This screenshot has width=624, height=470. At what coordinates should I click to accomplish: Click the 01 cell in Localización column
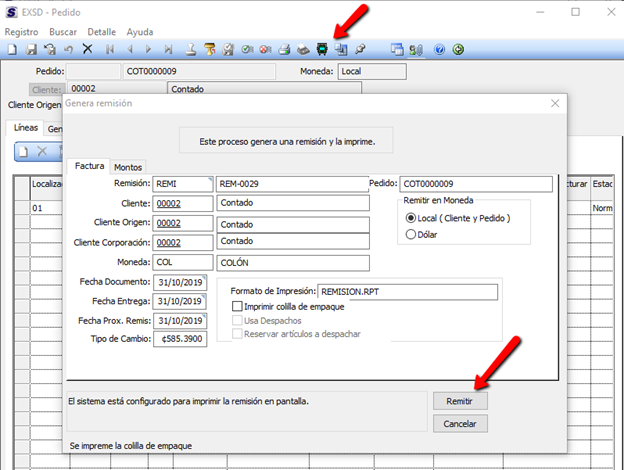[x=46, y=208]
